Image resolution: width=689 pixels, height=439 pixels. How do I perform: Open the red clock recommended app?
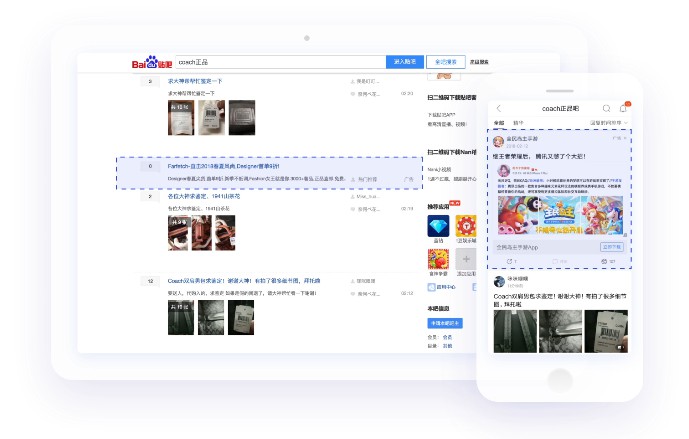coord(464,226)
